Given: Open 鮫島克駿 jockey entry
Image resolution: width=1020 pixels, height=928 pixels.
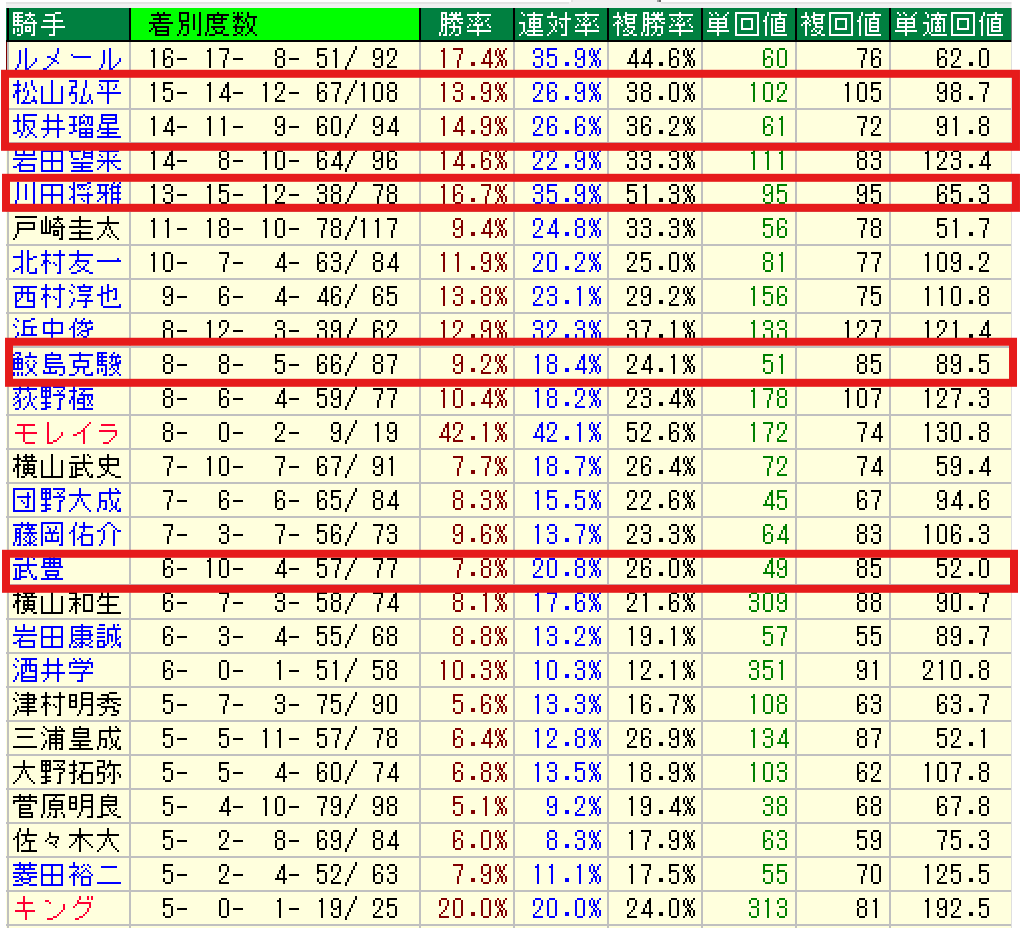Looking at the screenshot, I should (x=67, y=364).
